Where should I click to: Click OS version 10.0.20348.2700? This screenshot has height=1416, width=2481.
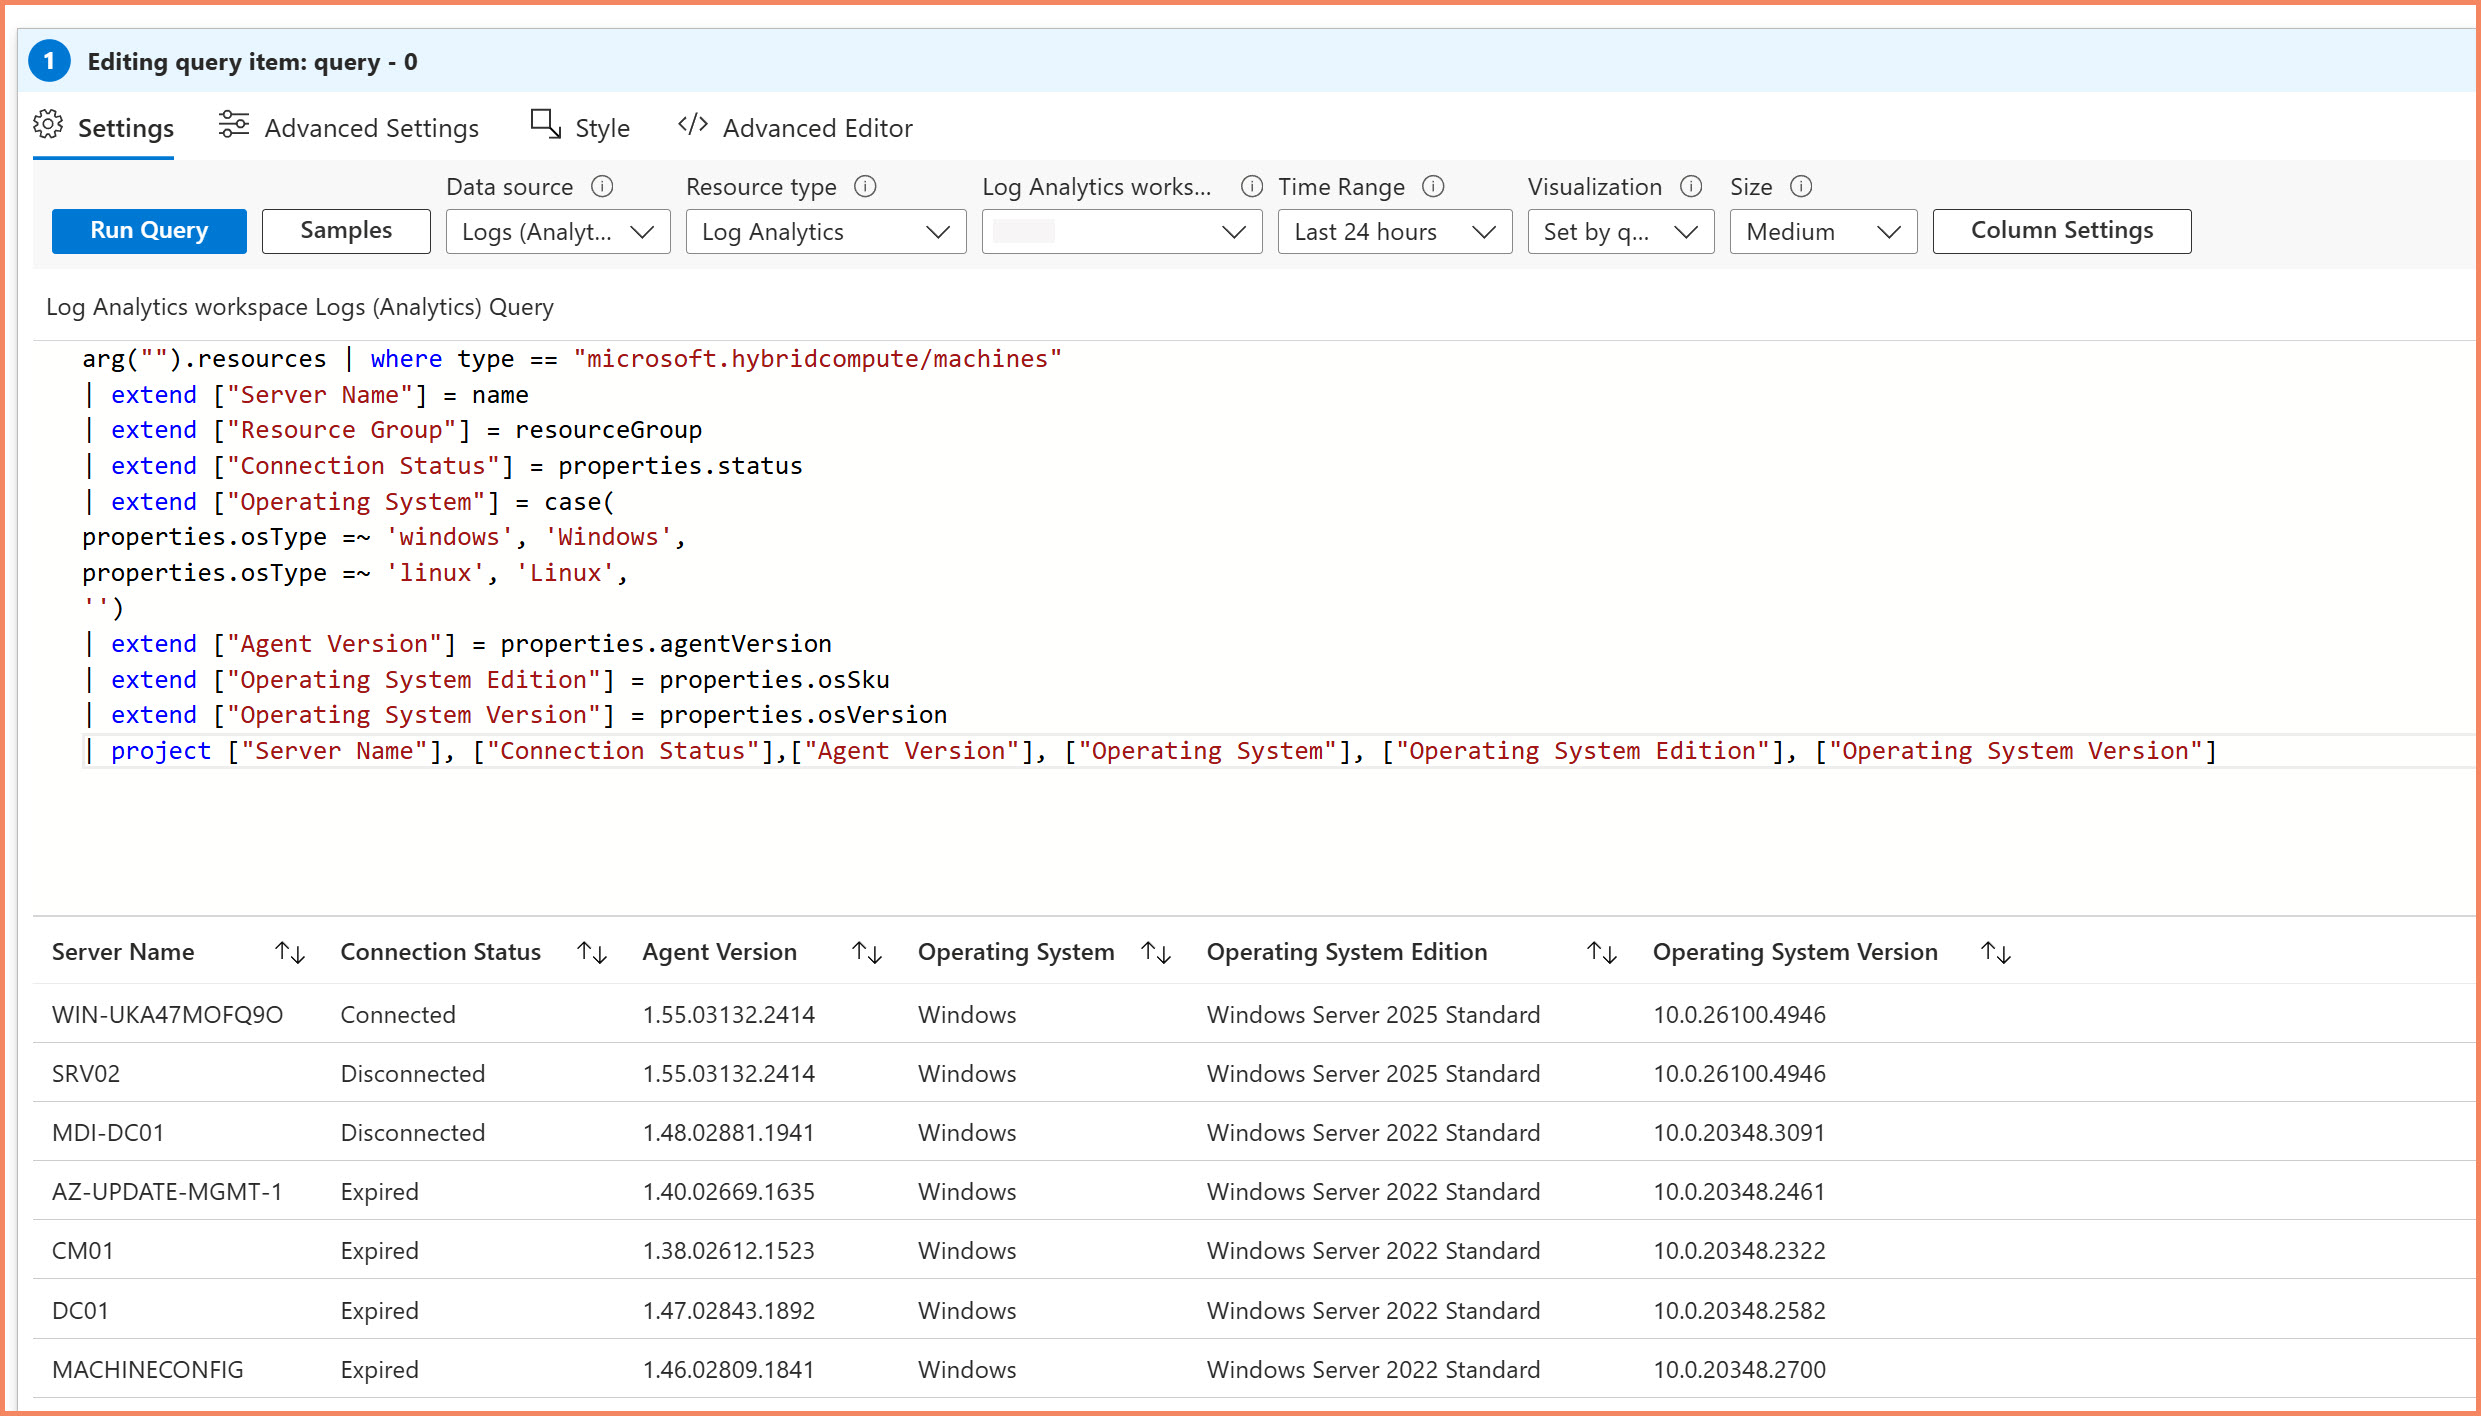(x=1739, y=1370)
